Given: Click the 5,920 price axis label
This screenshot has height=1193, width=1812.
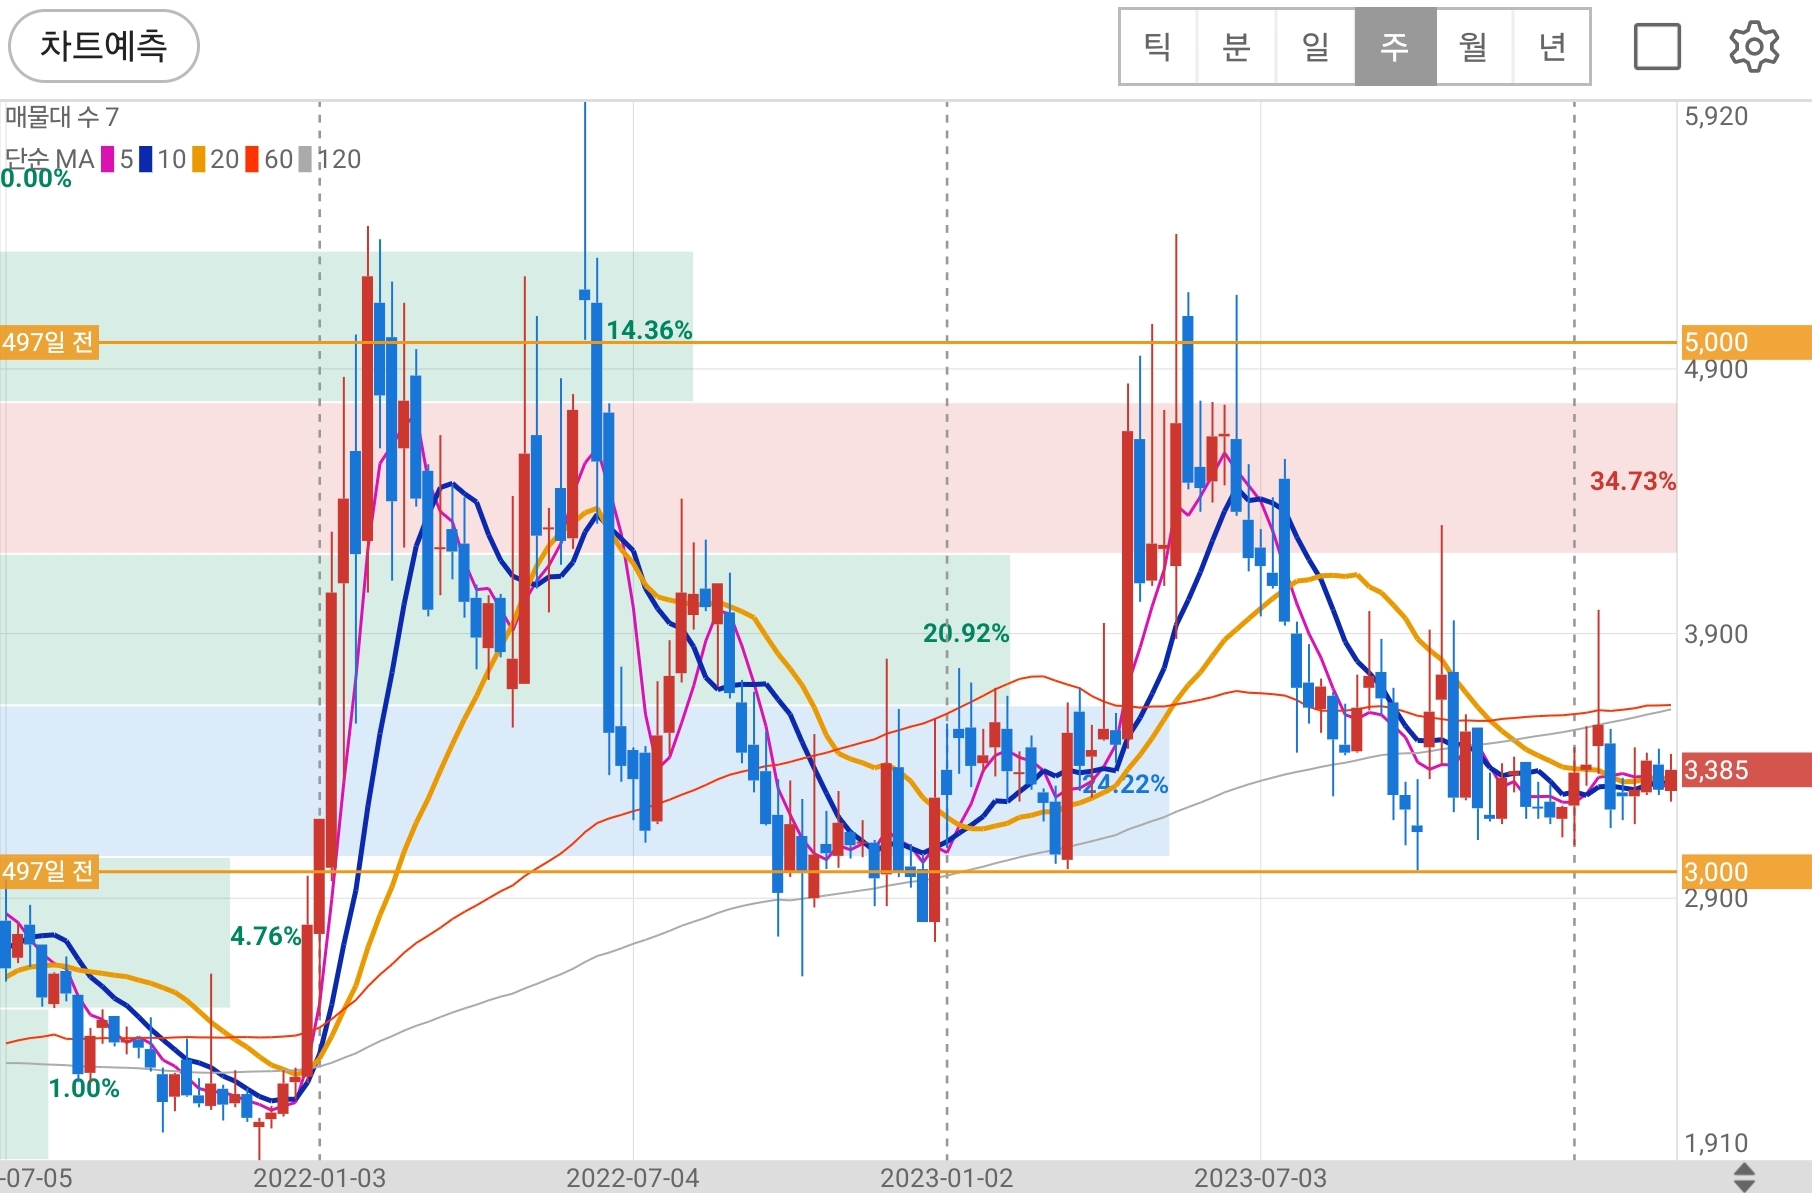Looking at the screenshot, I should [x=1716, y=116].
